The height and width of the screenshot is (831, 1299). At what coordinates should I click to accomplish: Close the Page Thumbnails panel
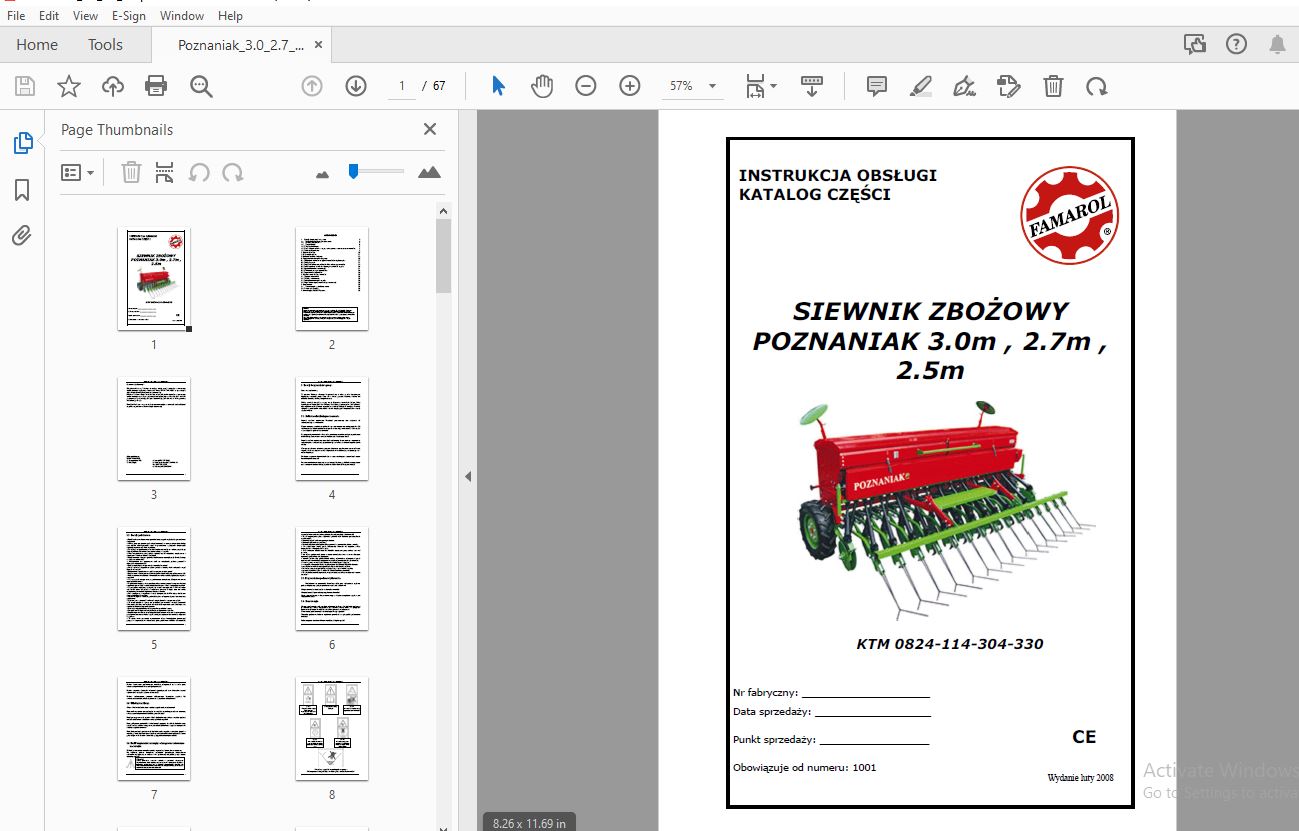pos(430,129)
